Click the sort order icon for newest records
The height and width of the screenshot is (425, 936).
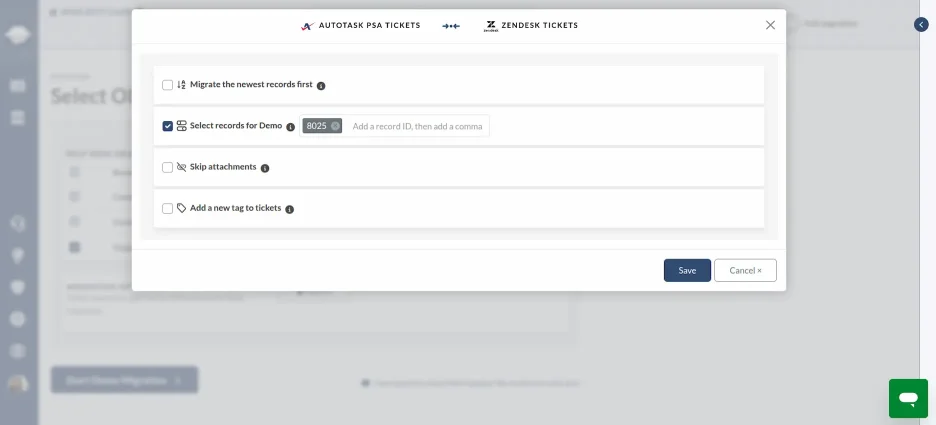181,85
